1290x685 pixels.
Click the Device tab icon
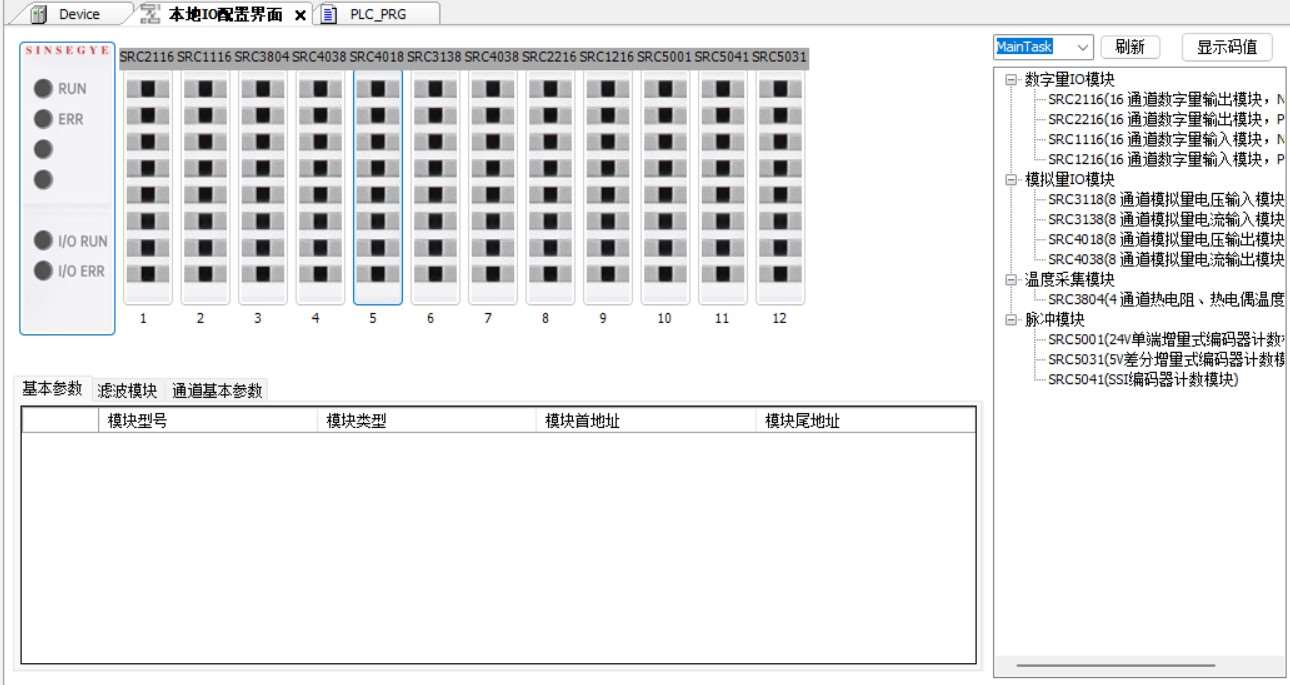click(x=40, y=14)
